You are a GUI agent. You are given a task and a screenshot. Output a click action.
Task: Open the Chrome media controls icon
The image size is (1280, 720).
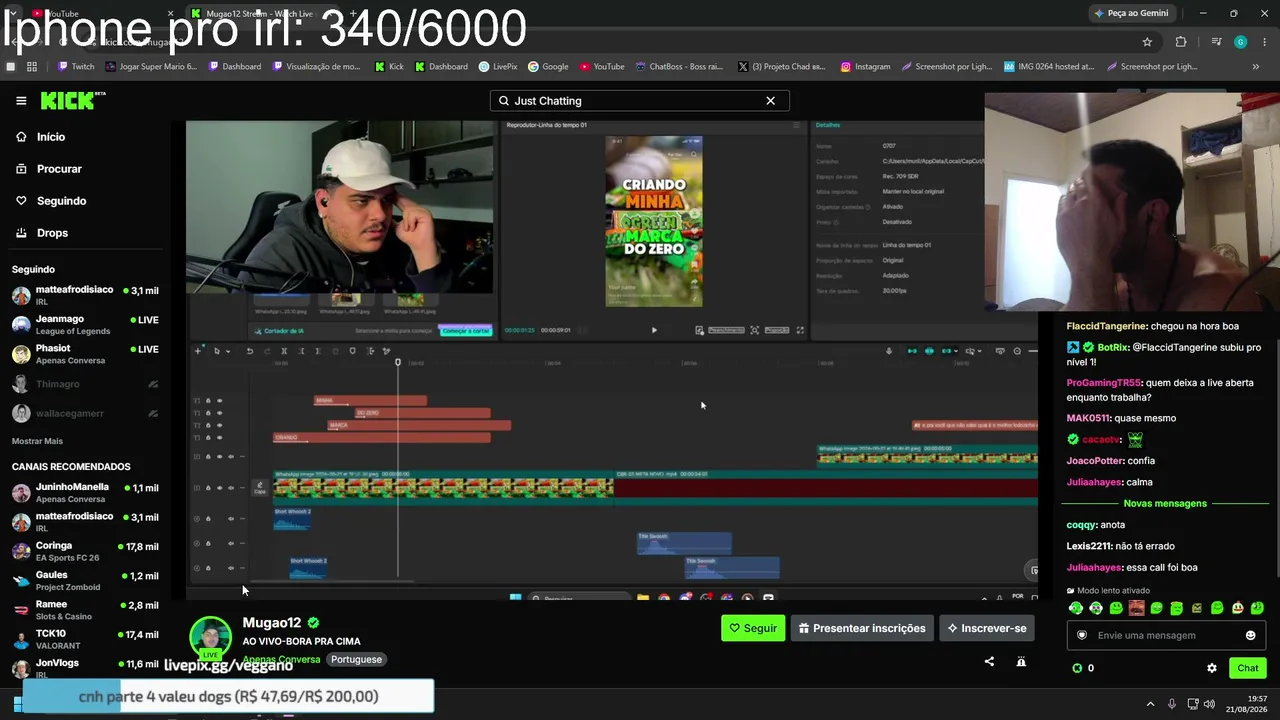point(1216,42)
